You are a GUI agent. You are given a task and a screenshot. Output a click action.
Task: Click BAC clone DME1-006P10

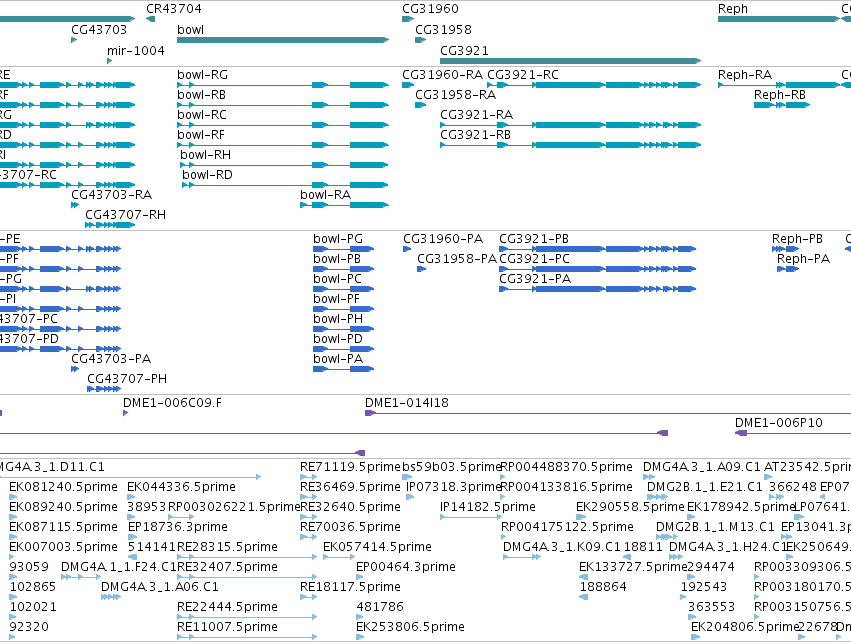[x=793, y=433]
